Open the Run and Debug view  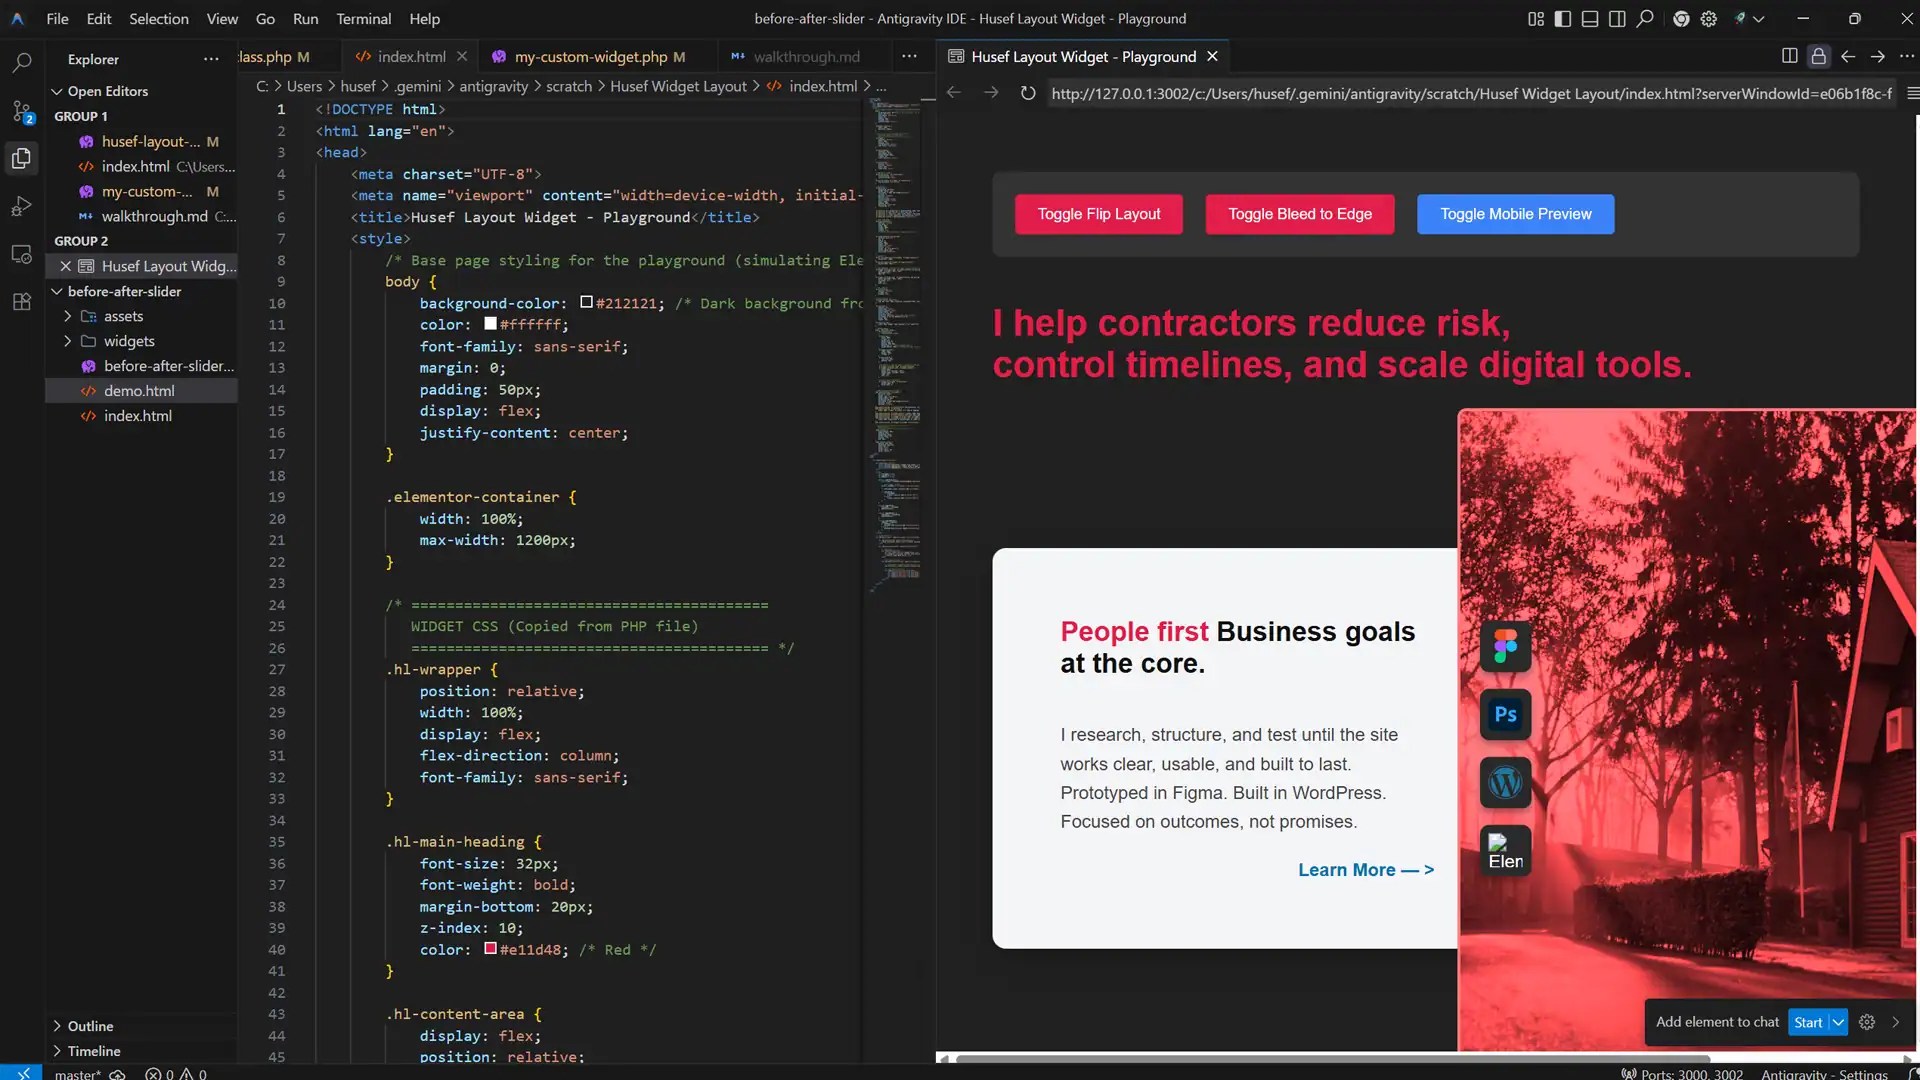(x=22, y=206)
